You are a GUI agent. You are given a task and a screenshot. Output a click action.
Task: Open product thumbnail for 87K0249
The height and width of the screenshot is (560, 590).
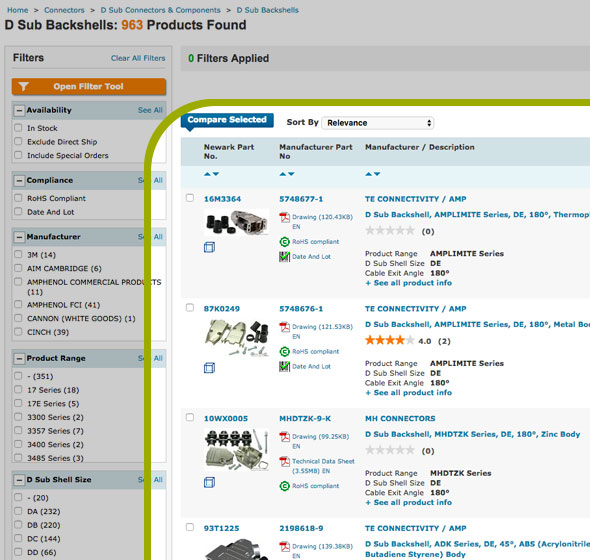(x=237, y=338)
